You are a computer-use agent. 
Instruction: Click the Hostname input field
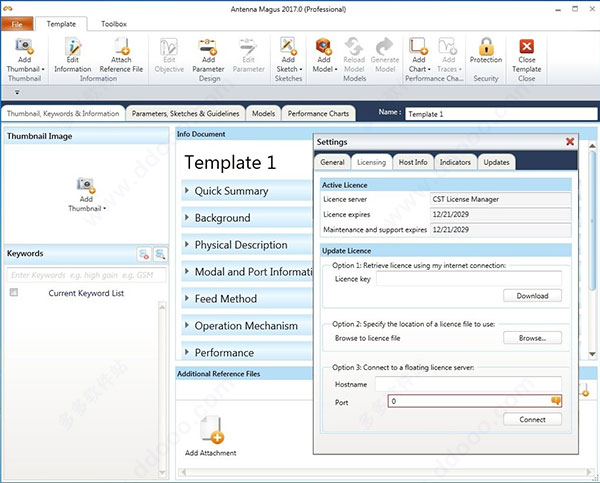point(474,383)
